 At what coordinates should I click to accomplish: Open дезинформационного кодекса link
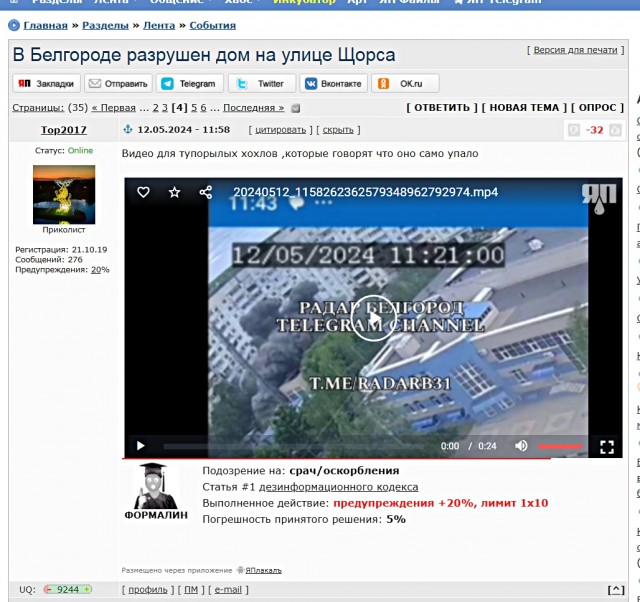tap(338, 487)
